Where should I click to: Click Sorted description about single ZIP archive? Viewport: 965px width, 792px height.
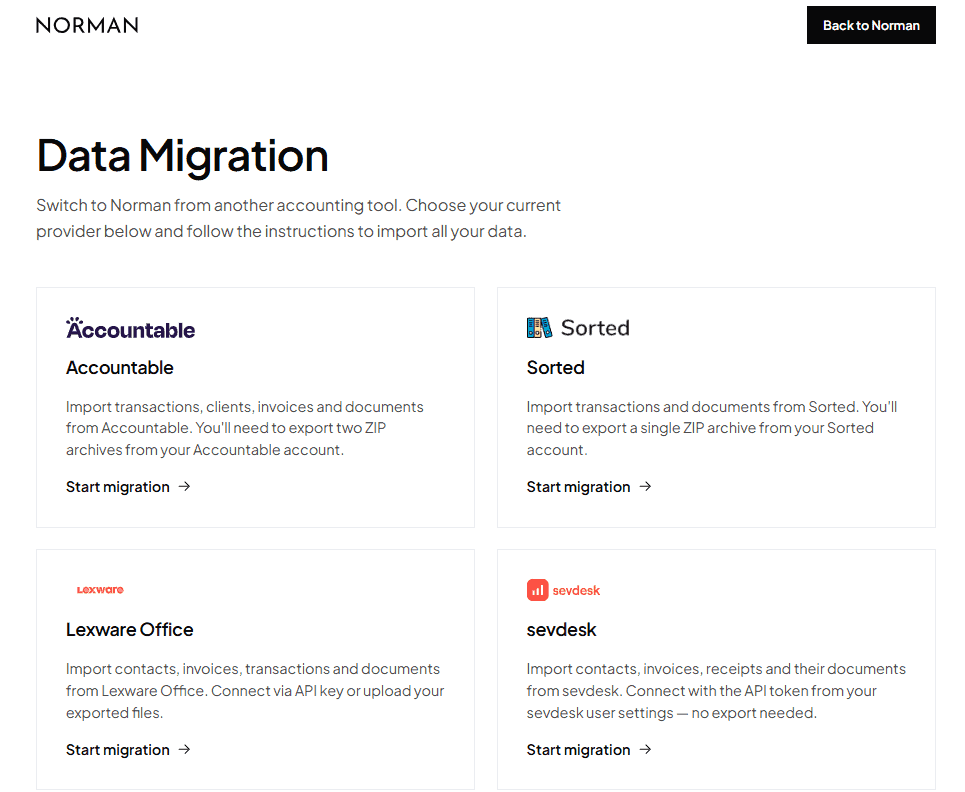tap(711, 428)
